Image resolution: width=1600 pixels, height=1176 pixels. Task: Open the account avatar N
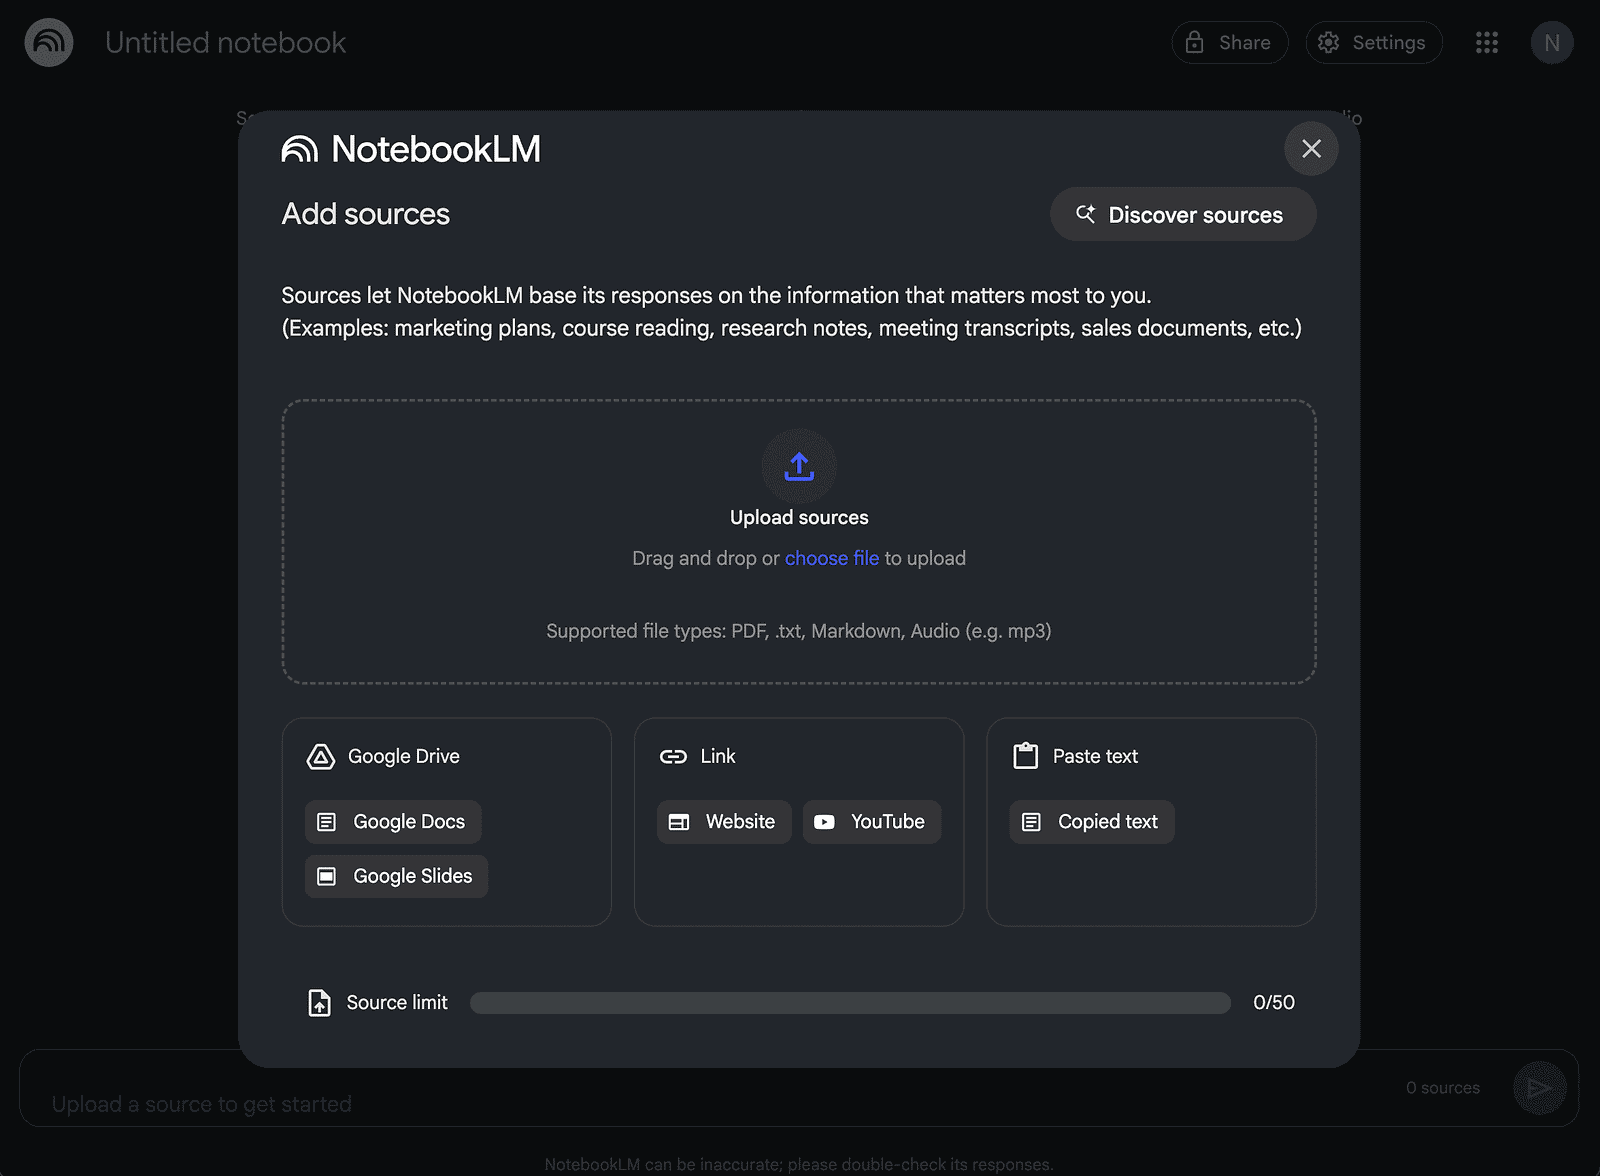(1552, 43)
